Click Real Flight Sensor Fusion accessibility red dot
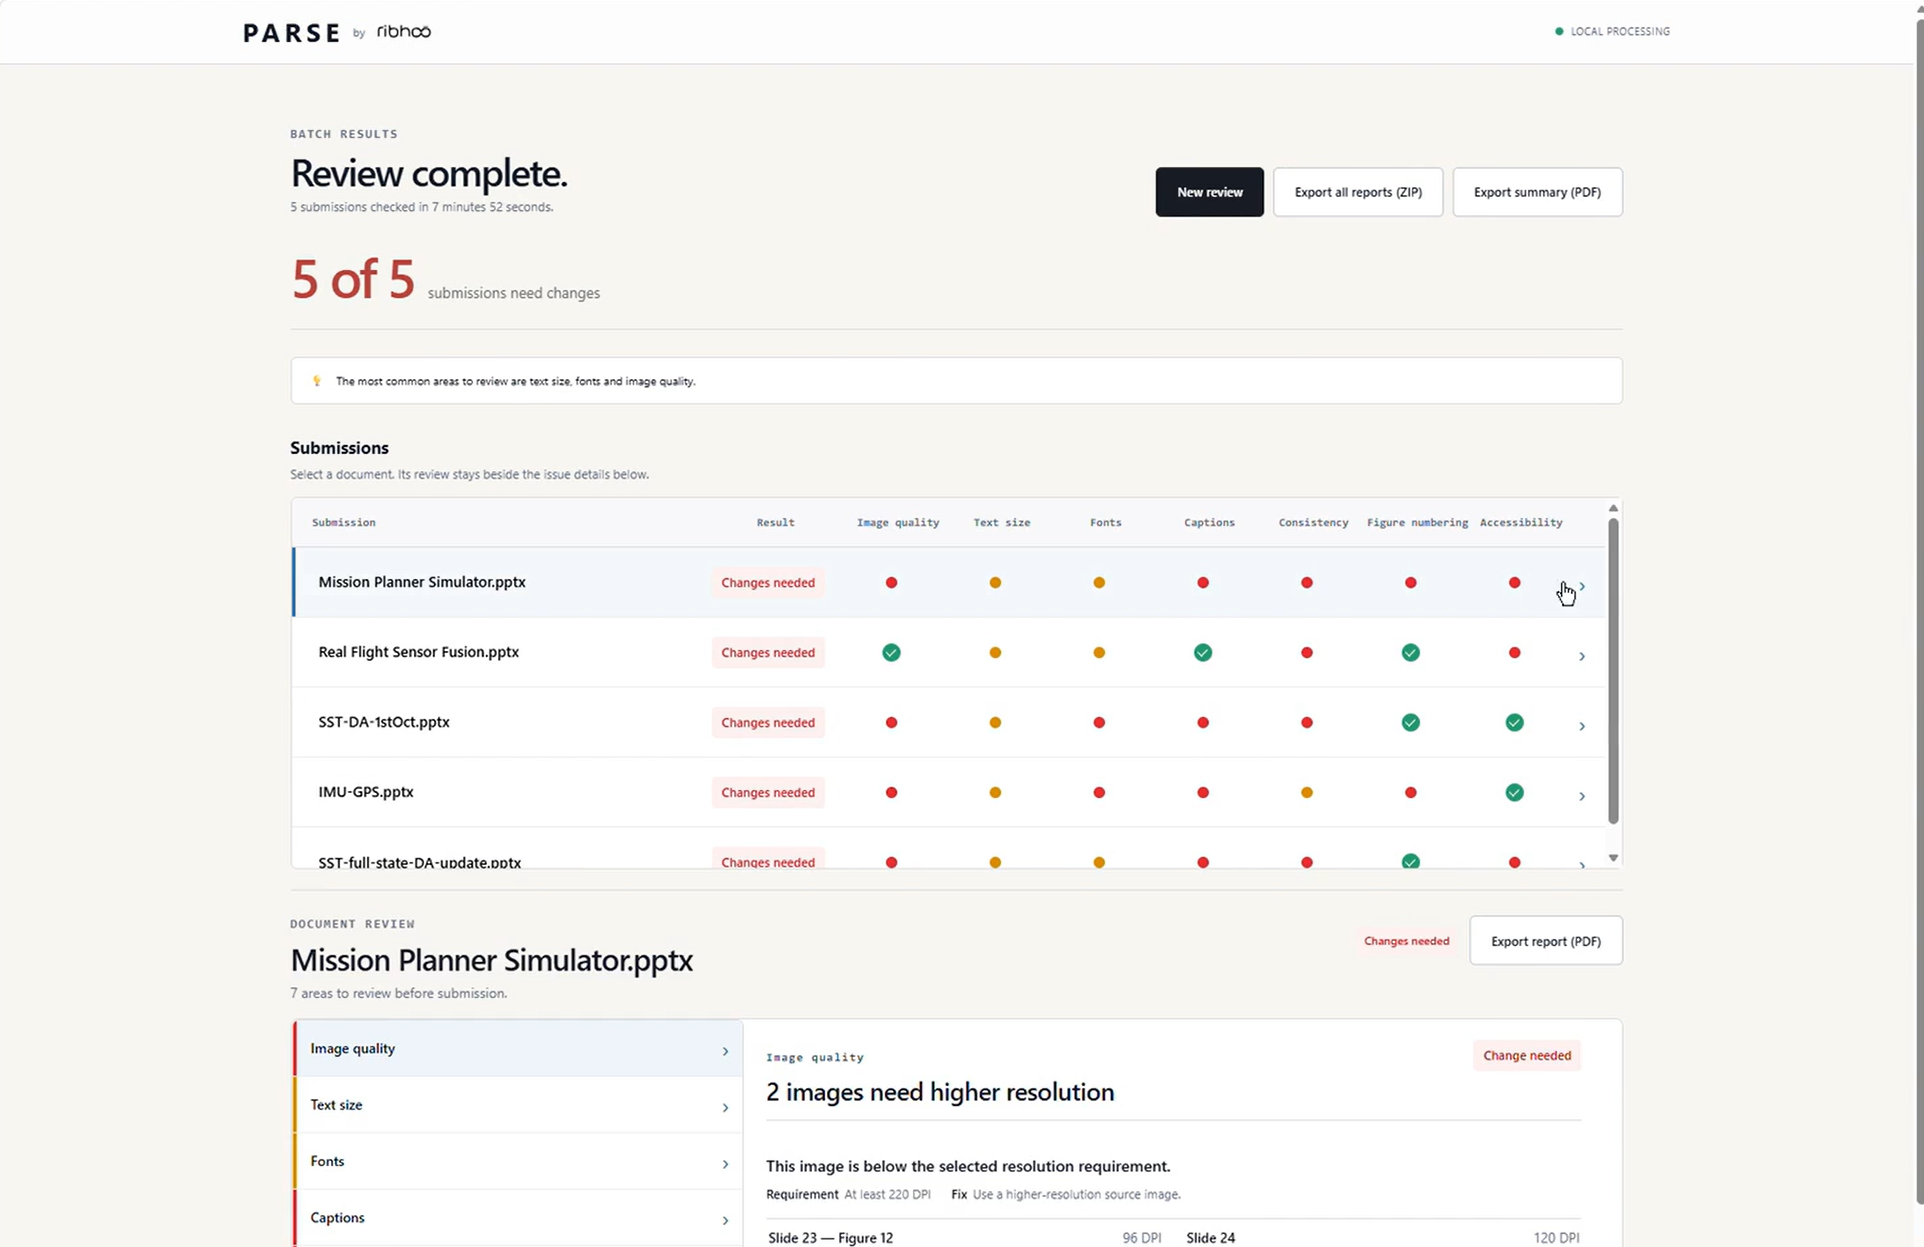1924x1247 pixels. click(x=1515, y=653)
